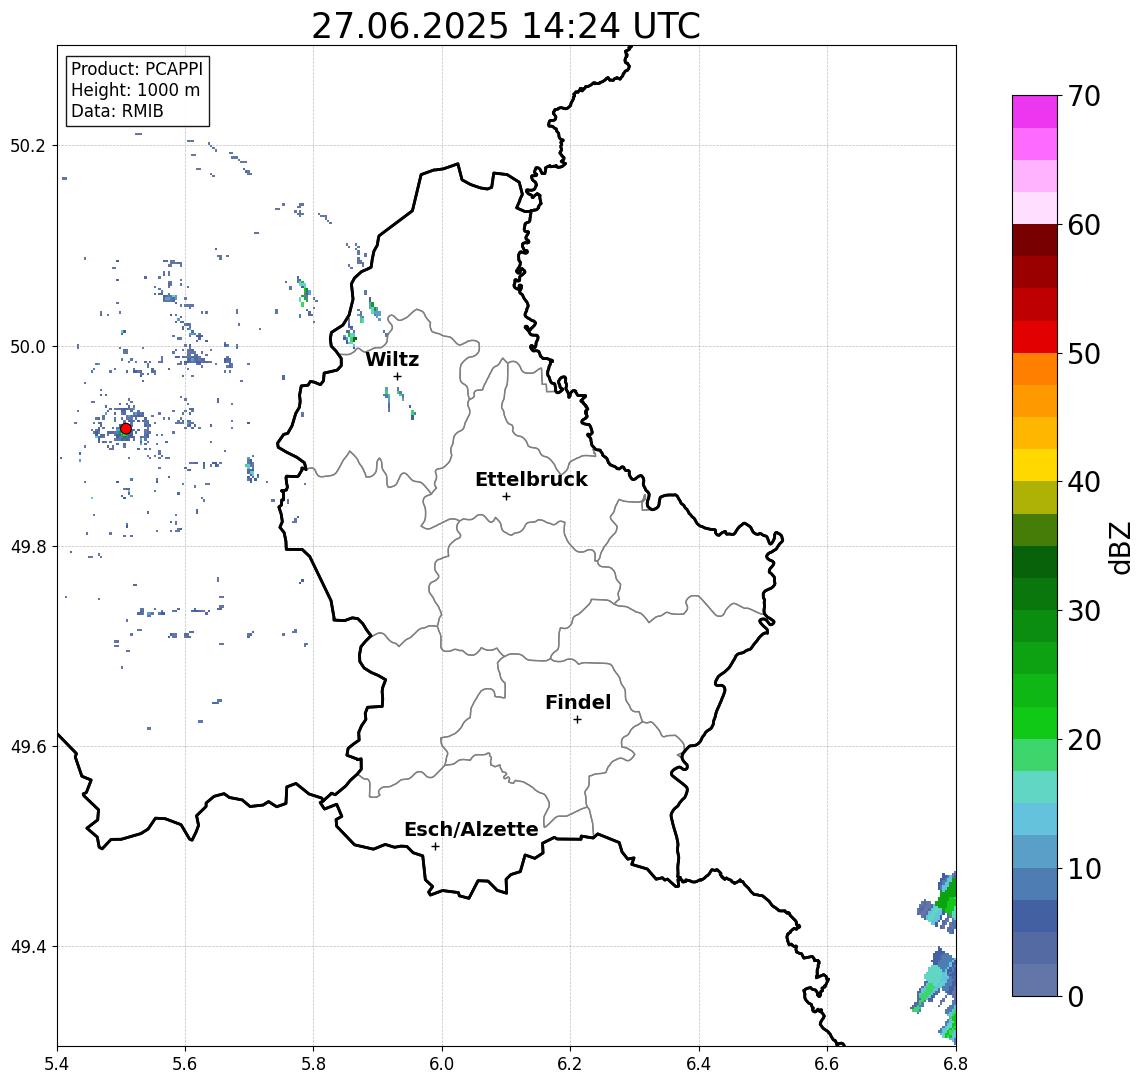Click the dBZ colorbar axis label
This screenshot has width=1145, height=1084.
1119,548
